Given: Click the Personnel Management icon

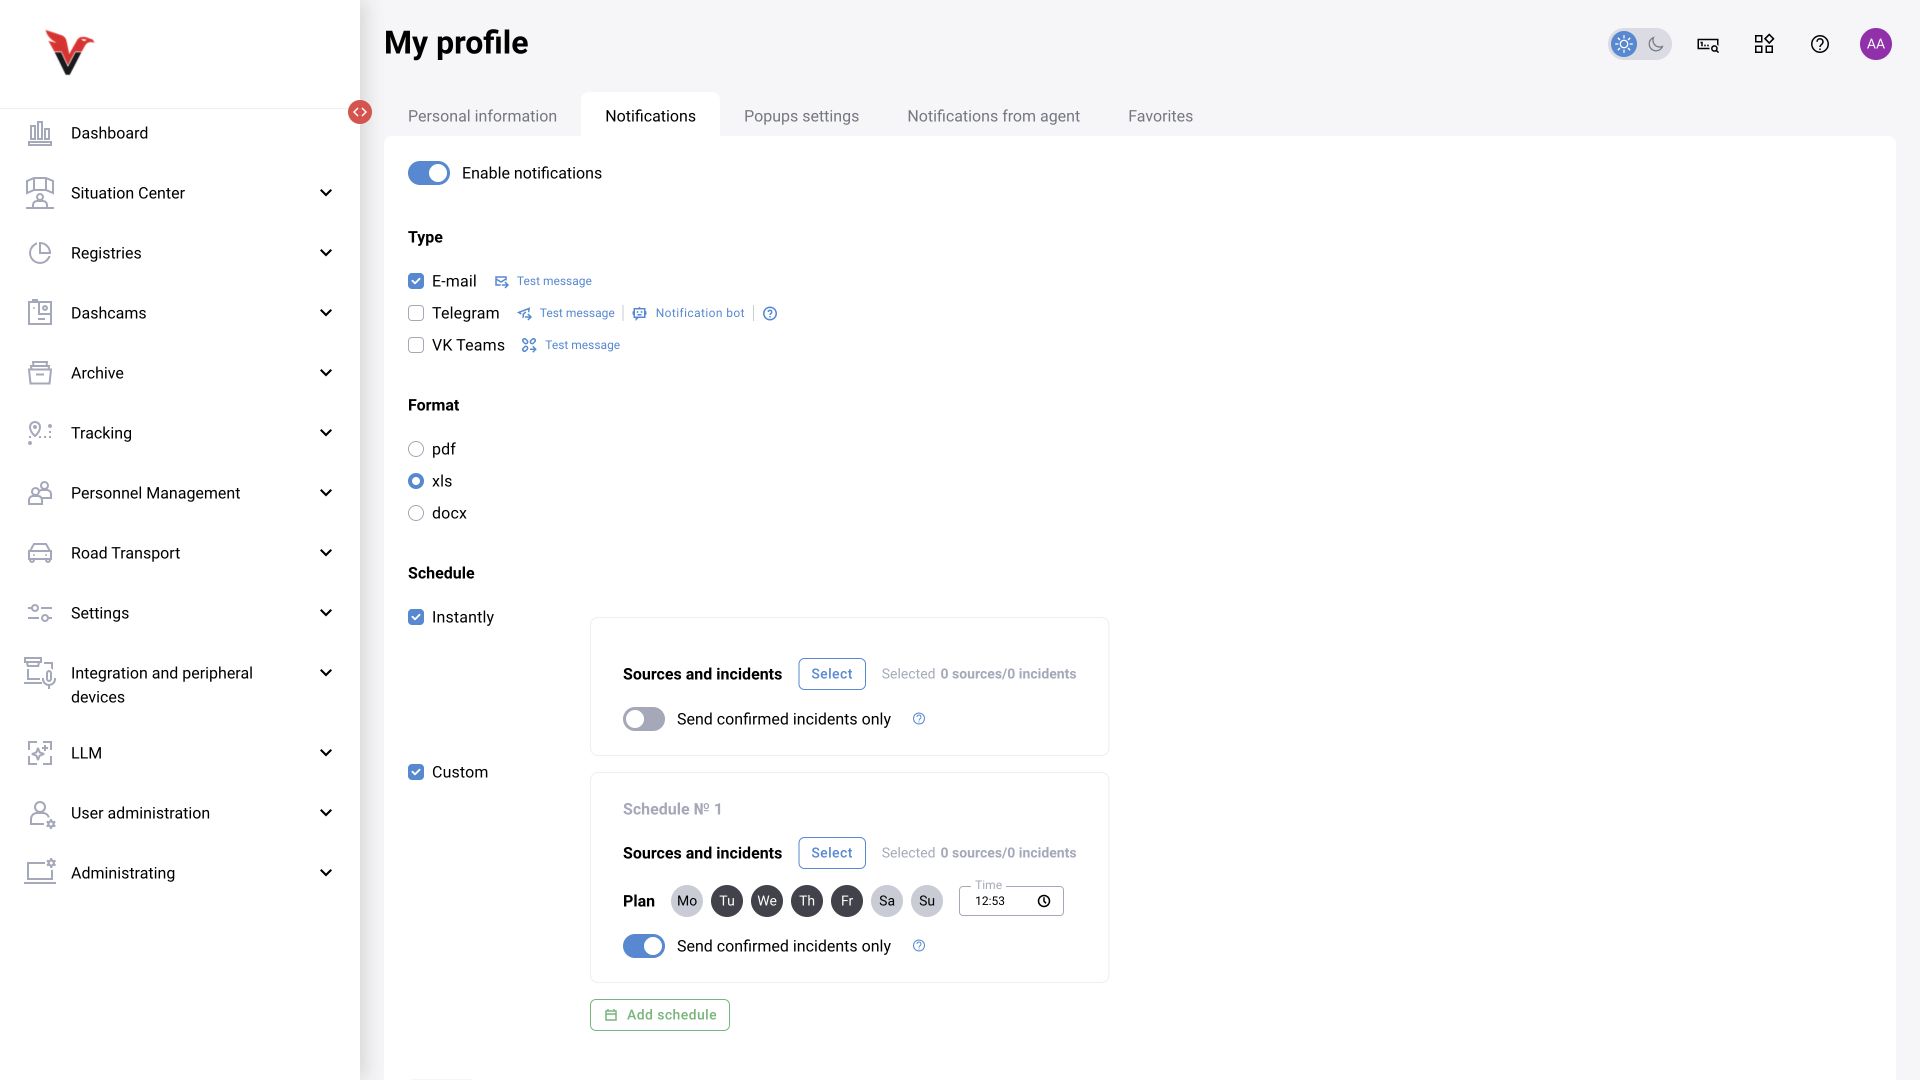Looking at the screenshot, I should coord(40,493).
